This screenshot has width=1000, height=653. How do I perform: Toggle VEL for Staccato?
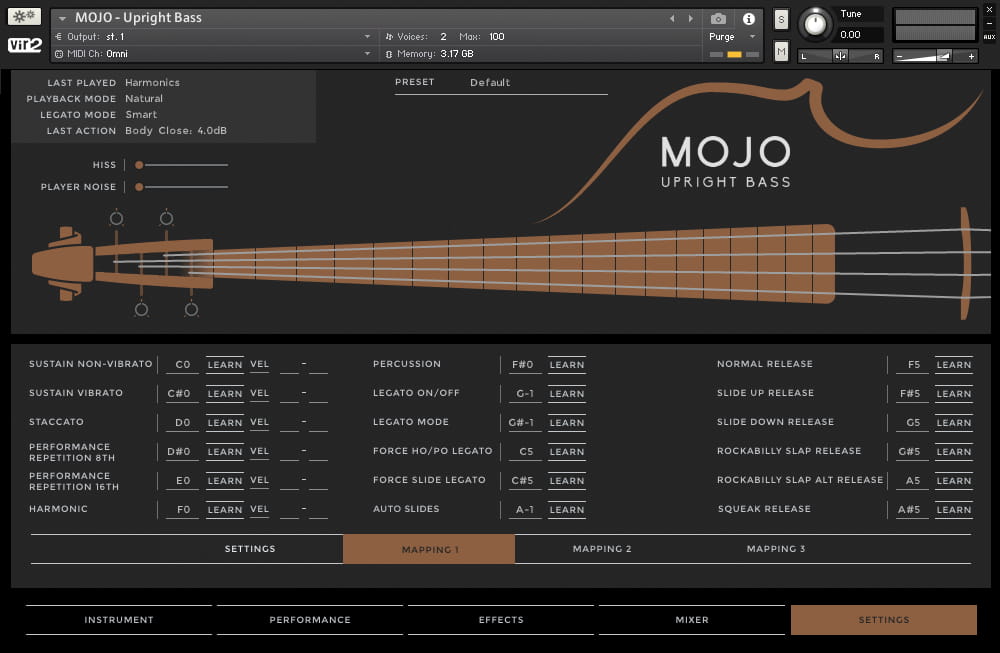point(259,422)
